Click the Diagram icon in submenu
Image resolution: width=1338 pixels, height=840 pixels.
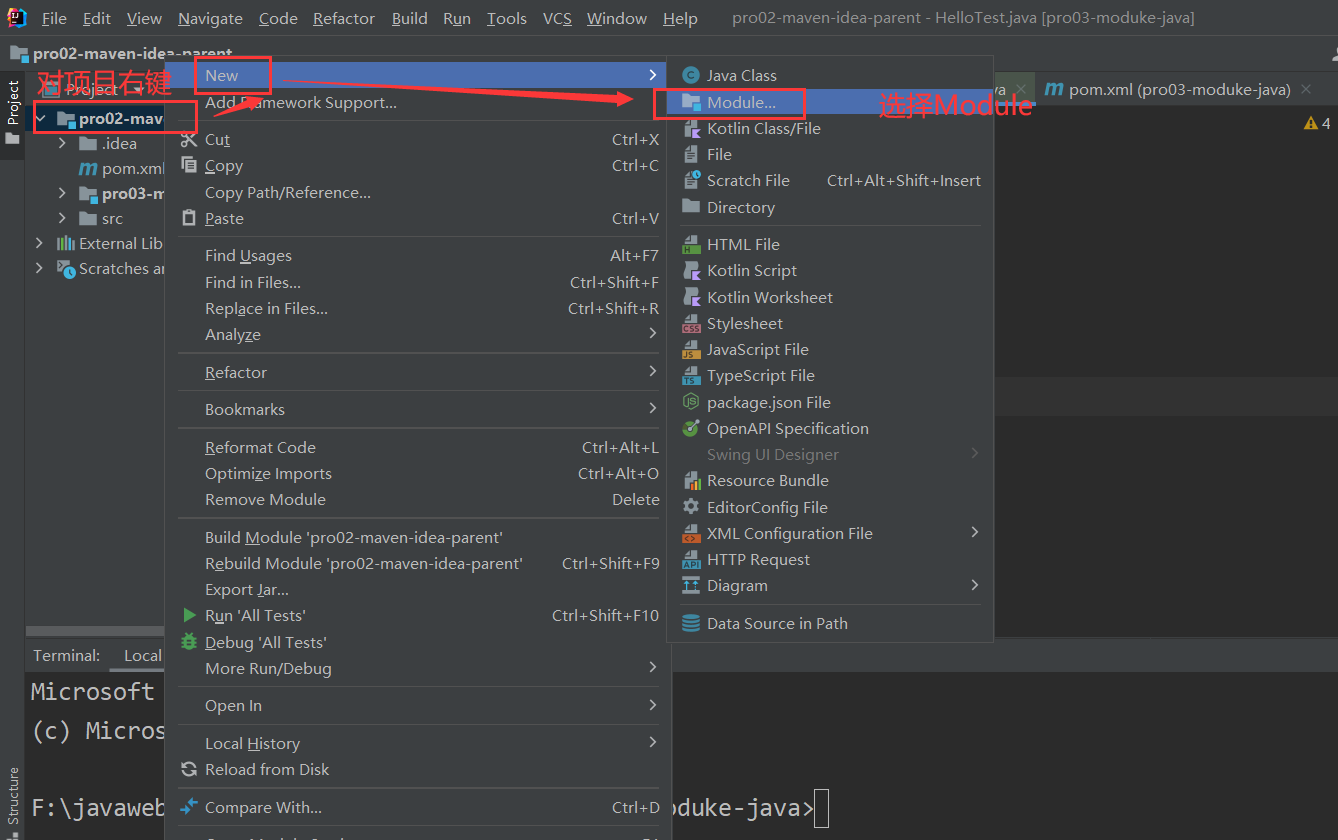(690, 585)
